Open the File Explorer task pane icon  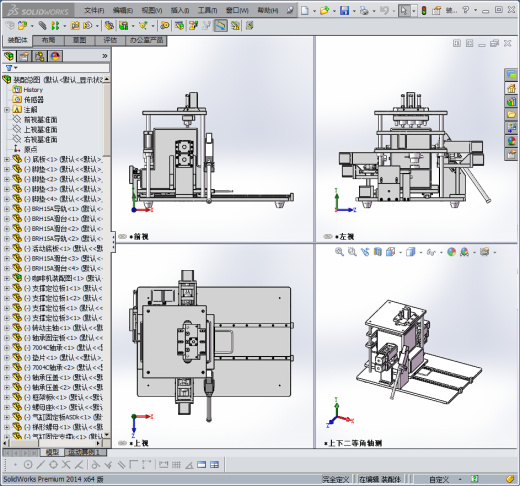pos(511,114)
